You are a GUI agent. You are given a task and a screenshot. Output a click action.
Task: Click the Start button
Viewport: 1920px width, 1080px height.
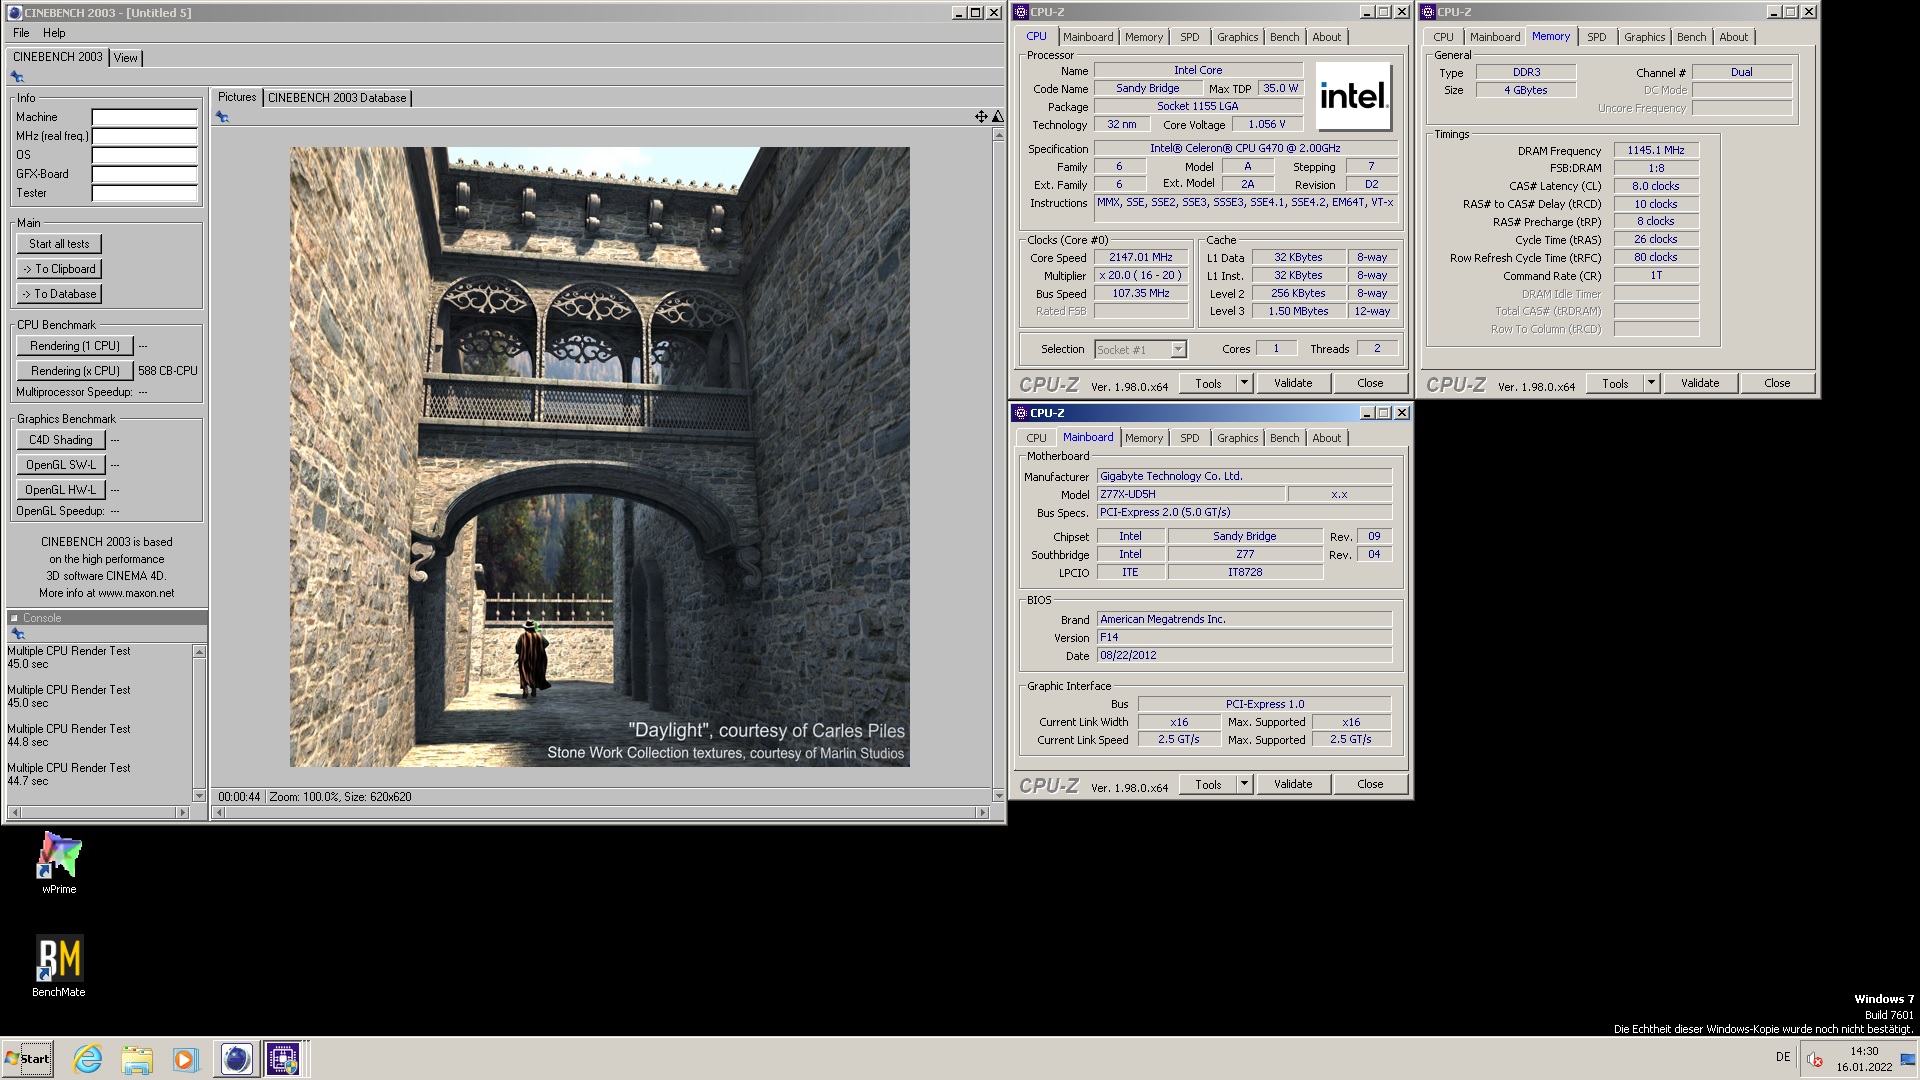[28, 1059]
